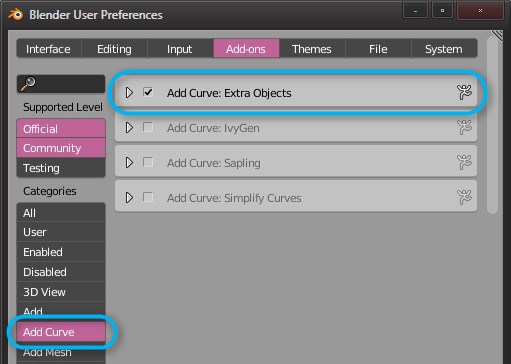Select the User category
Image resolution: width=511 pixels, height=364 pixels.
(61, 232)
